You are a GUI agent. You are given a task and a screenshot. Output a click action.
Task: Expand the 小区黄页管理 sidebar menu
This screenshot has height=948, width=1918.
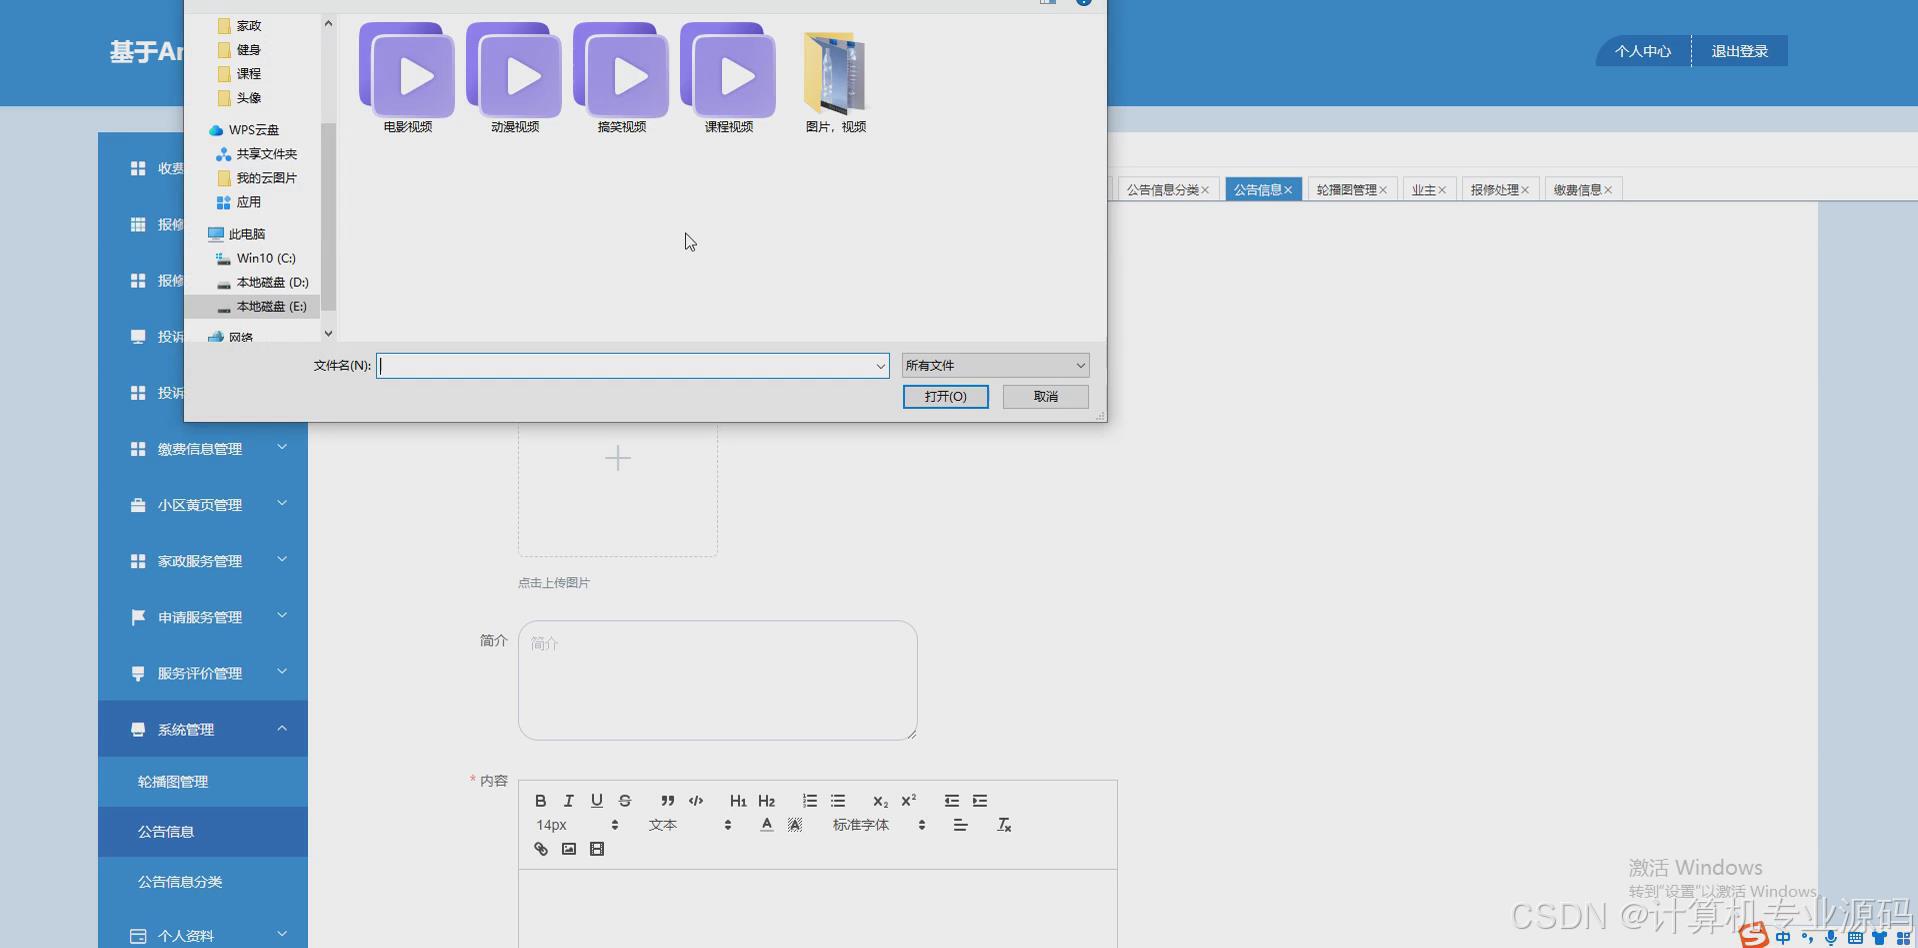203,505
